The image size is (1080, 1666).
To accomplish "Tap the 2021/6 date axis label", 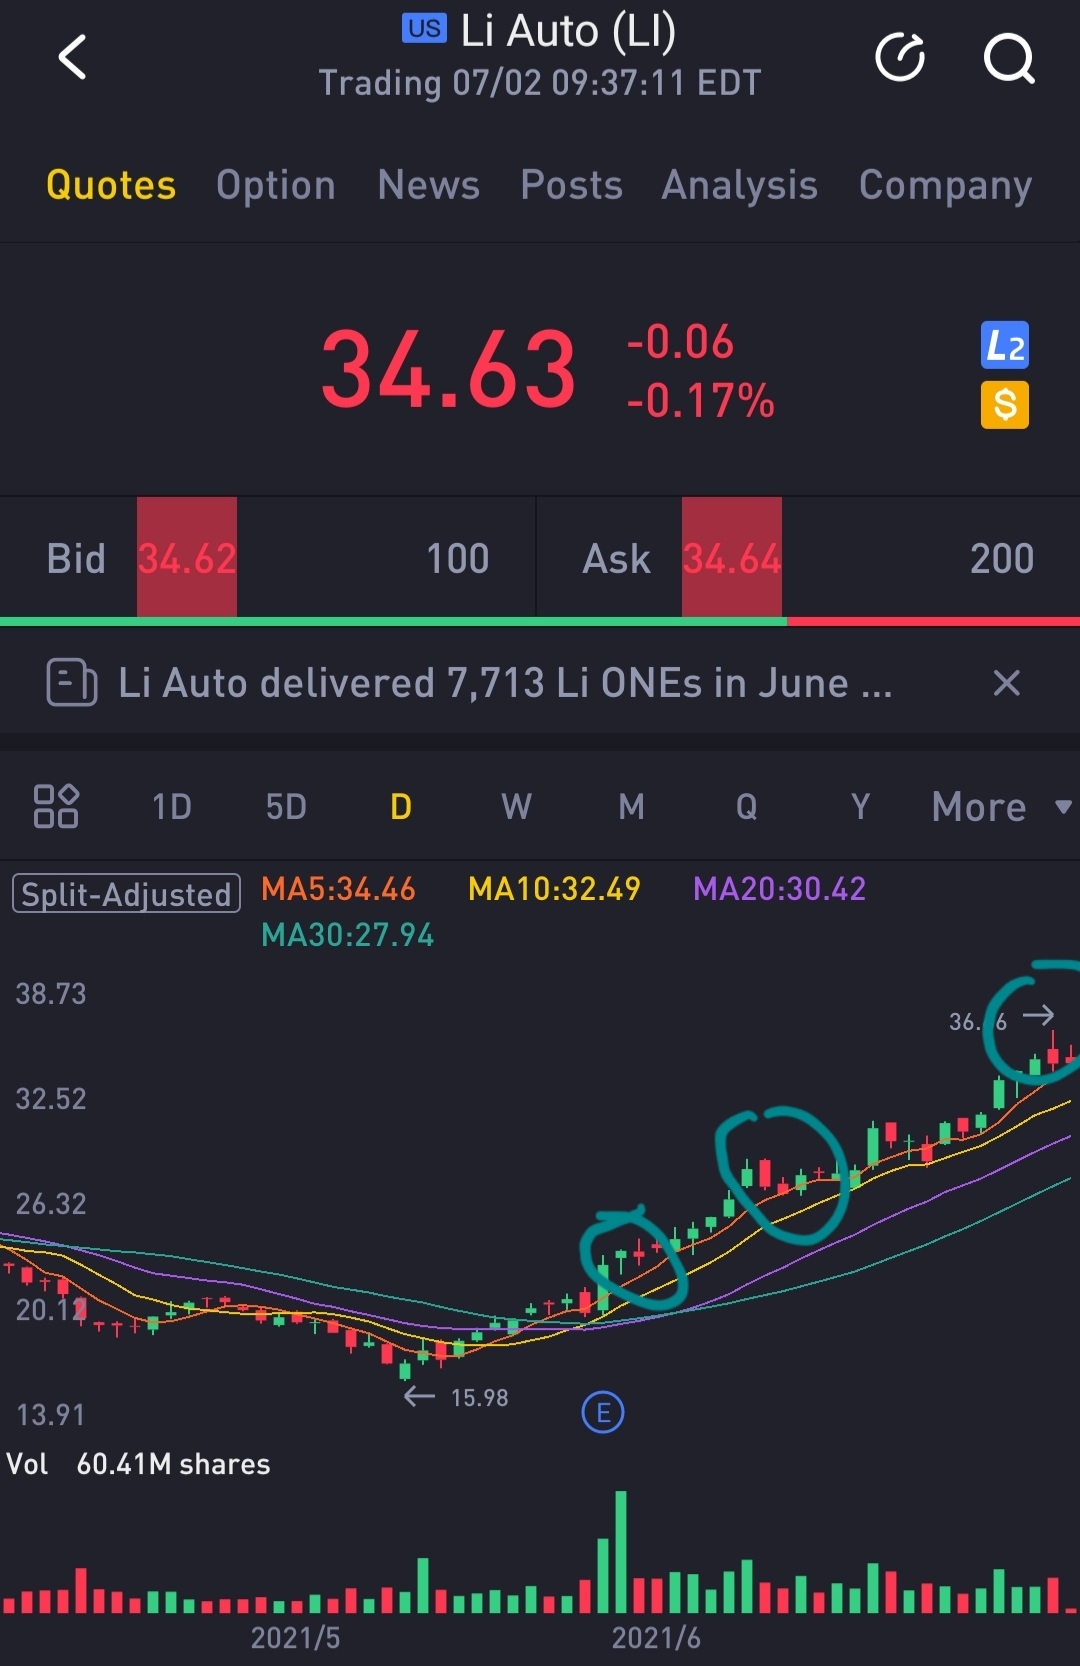I will [x=656, y=1638].
